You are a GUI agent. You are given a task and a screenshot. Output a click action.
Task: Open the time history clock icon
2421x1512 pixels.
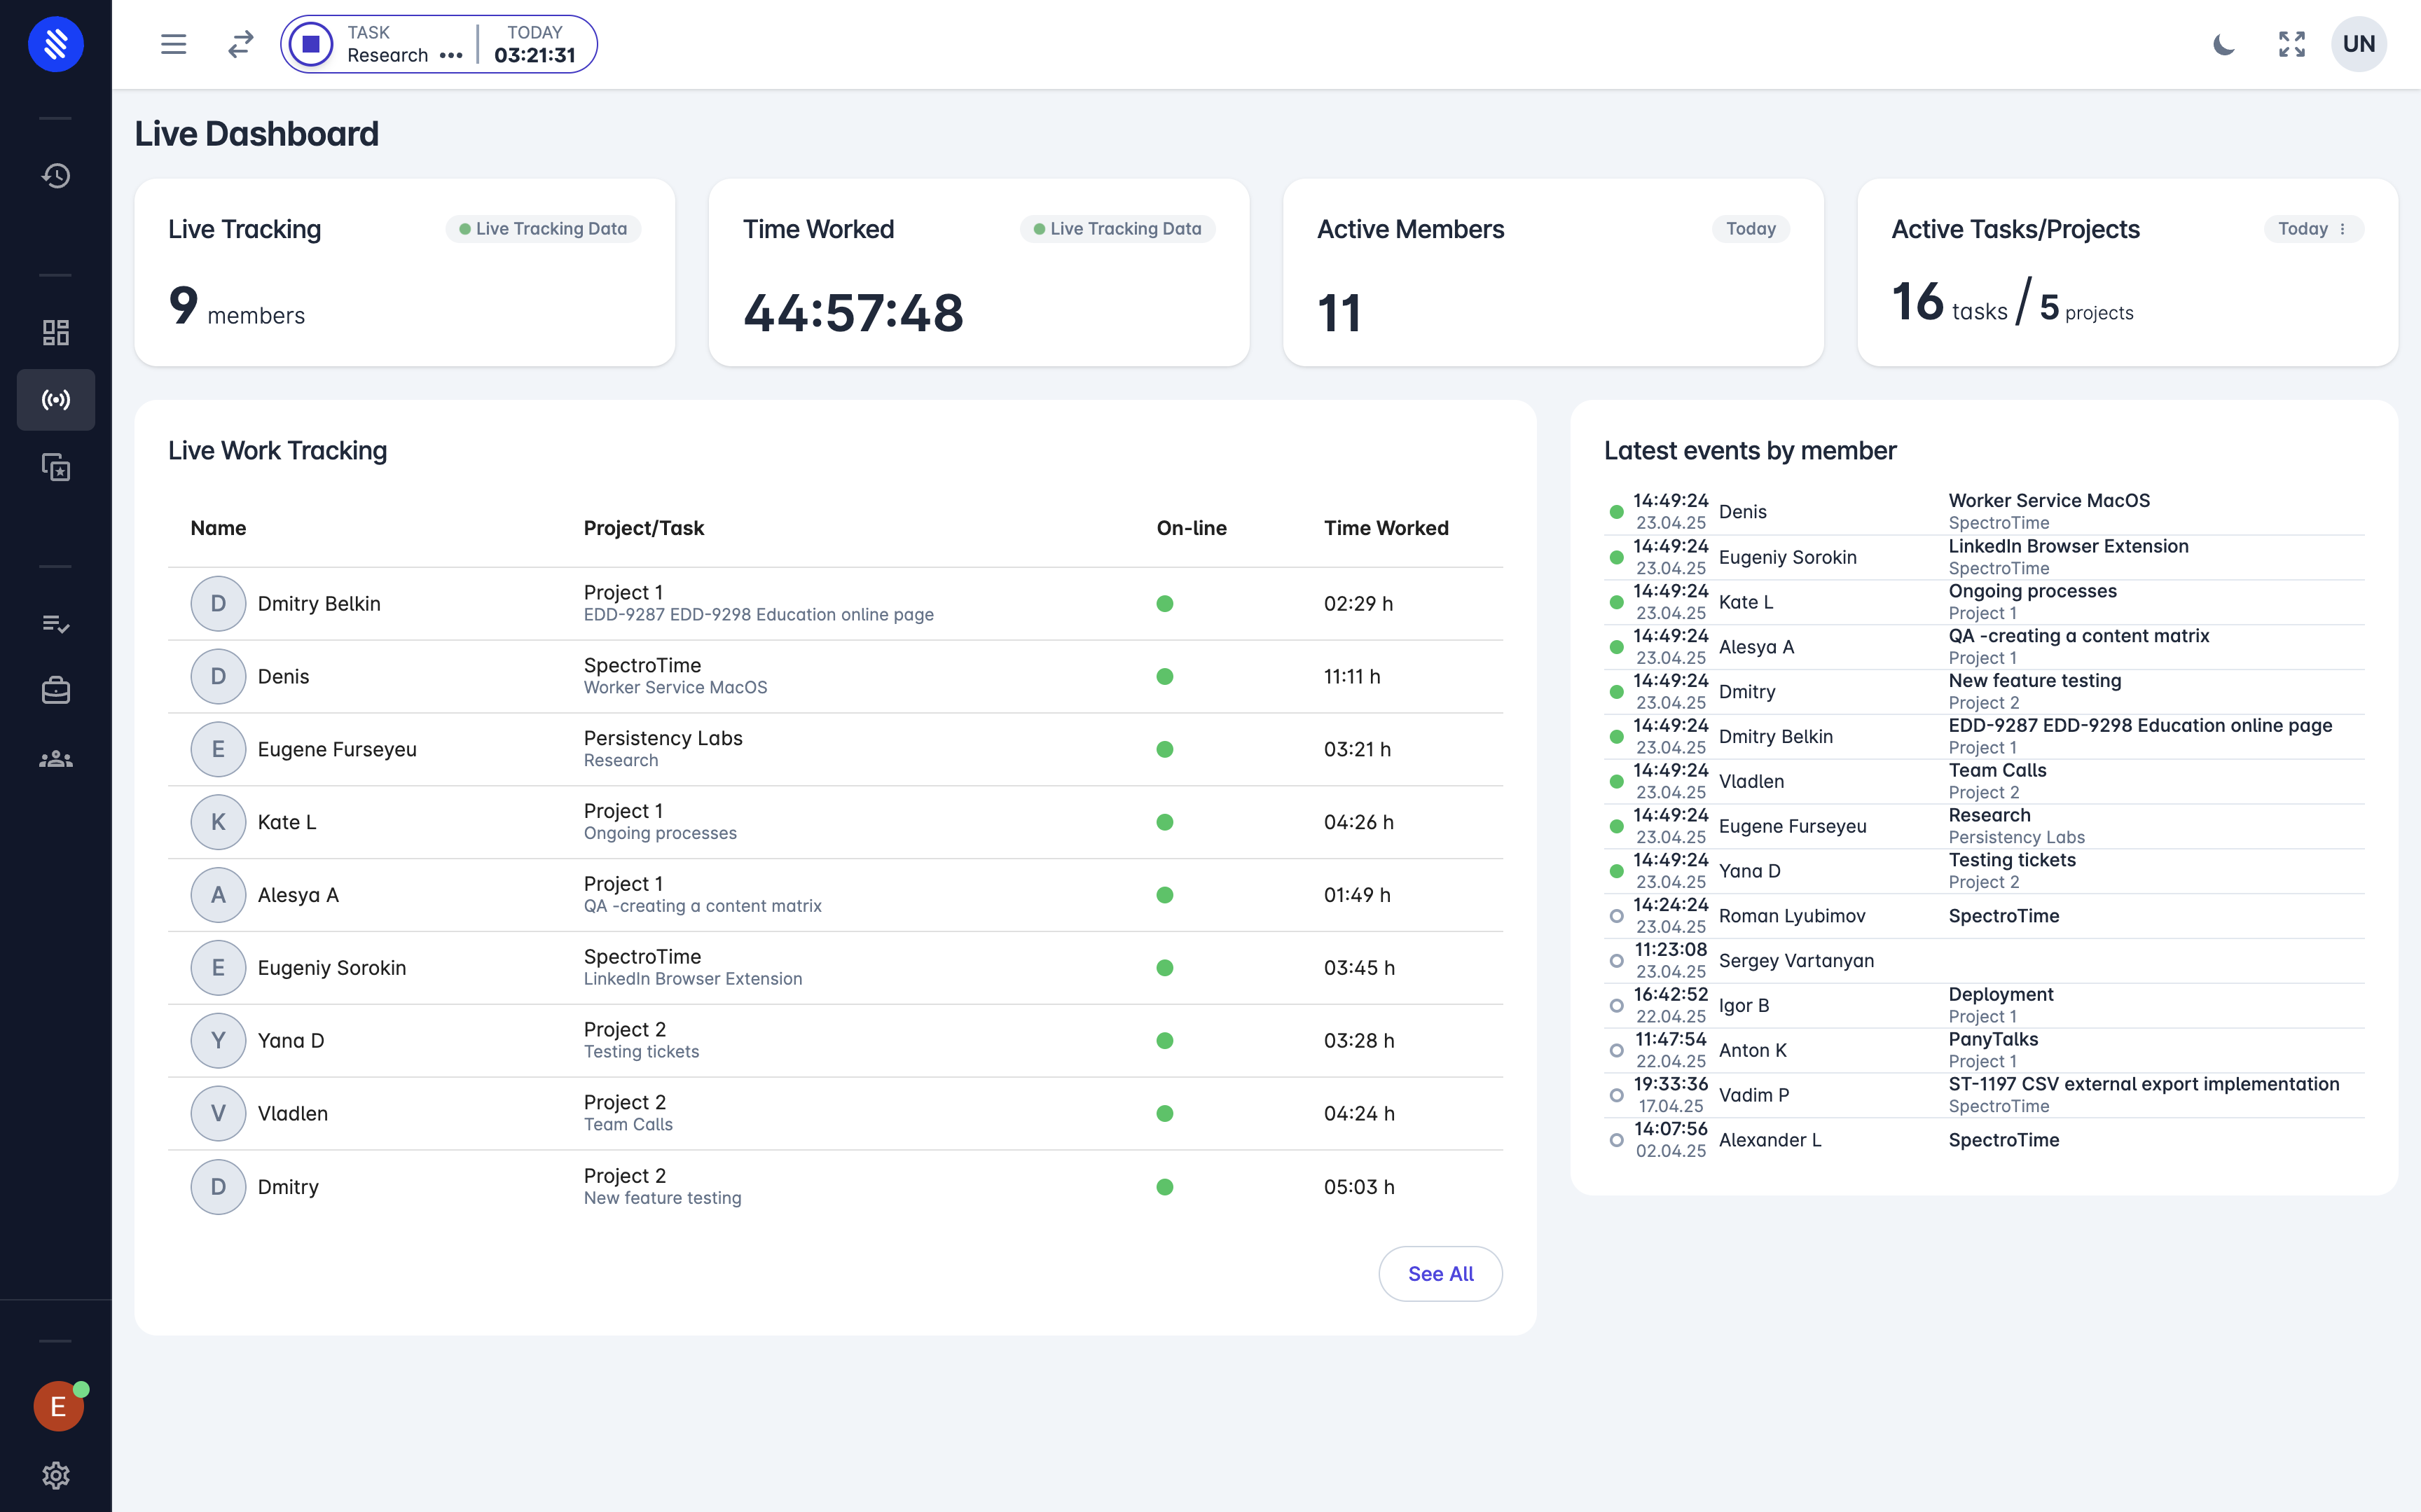(56, 176)
